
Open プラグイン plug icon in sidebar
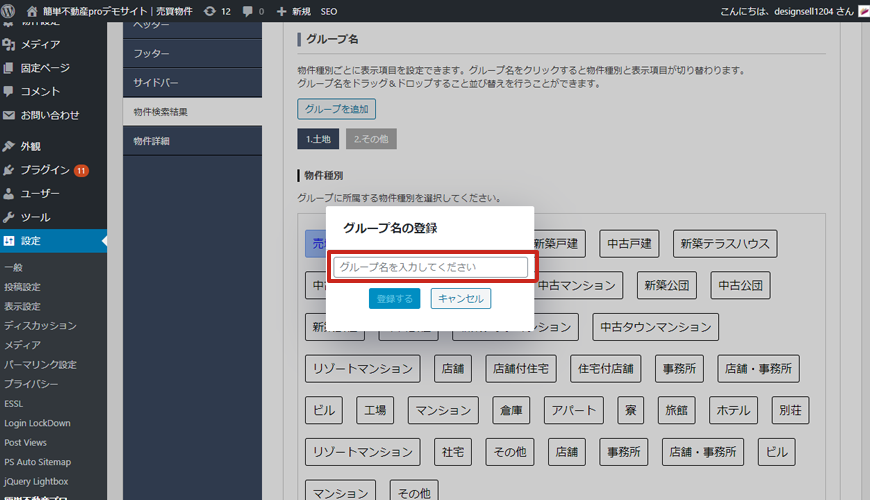pos(9,170)
